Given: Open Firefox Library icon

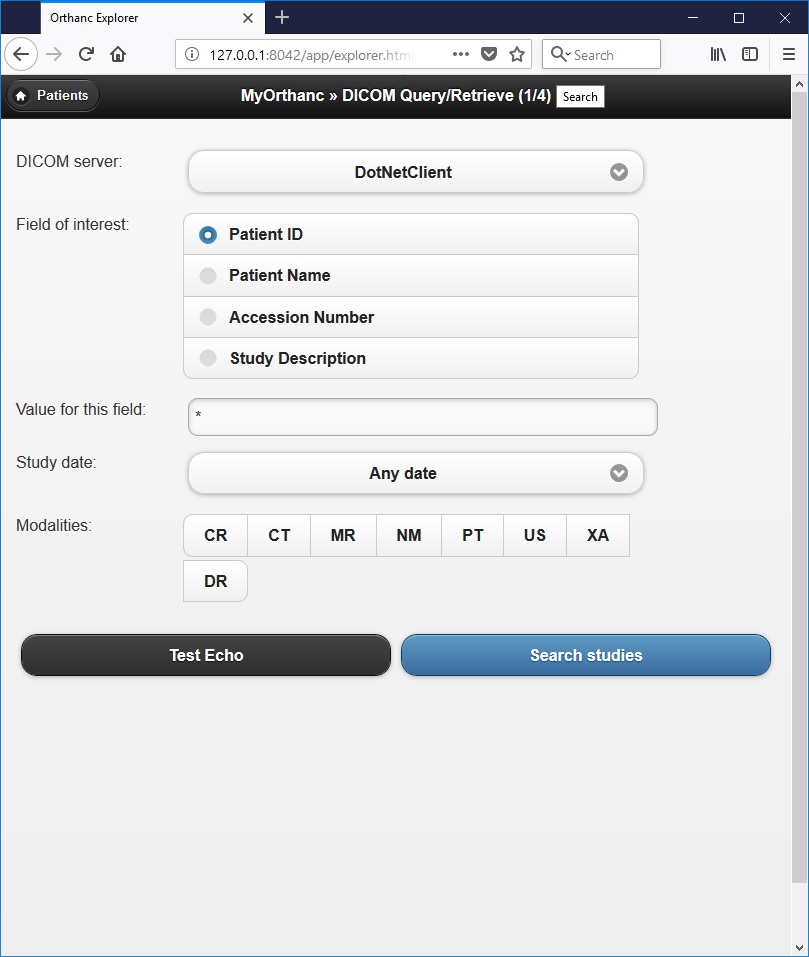Looking at the screenshot, I should tap(718, 55).
